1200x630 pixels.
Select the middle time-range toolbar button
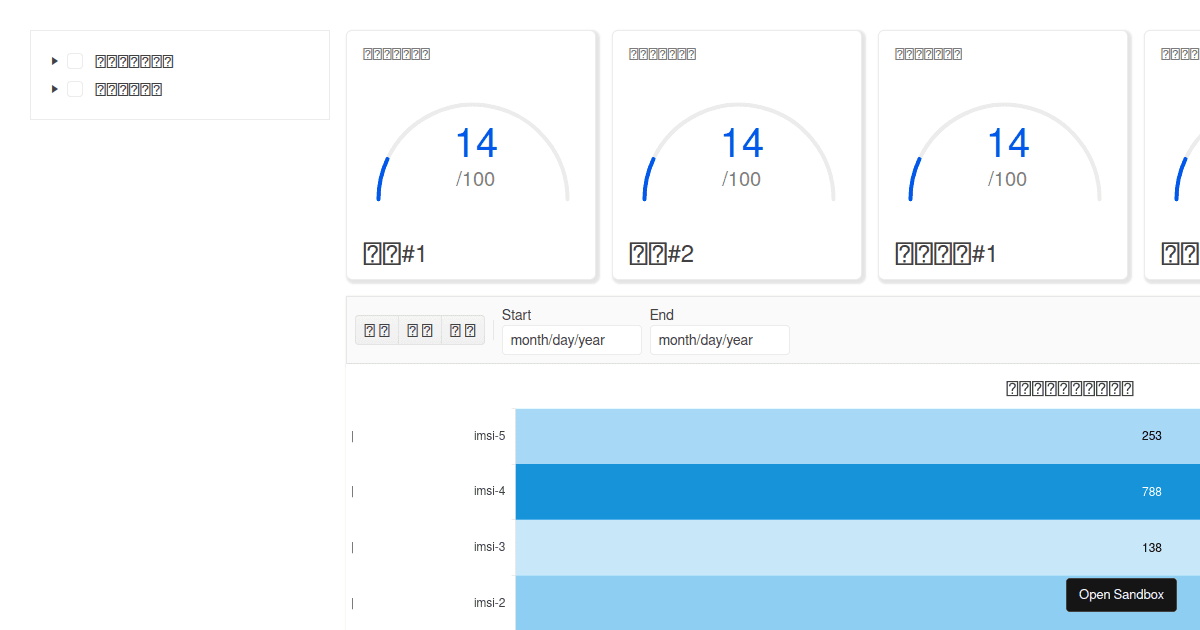419,330
